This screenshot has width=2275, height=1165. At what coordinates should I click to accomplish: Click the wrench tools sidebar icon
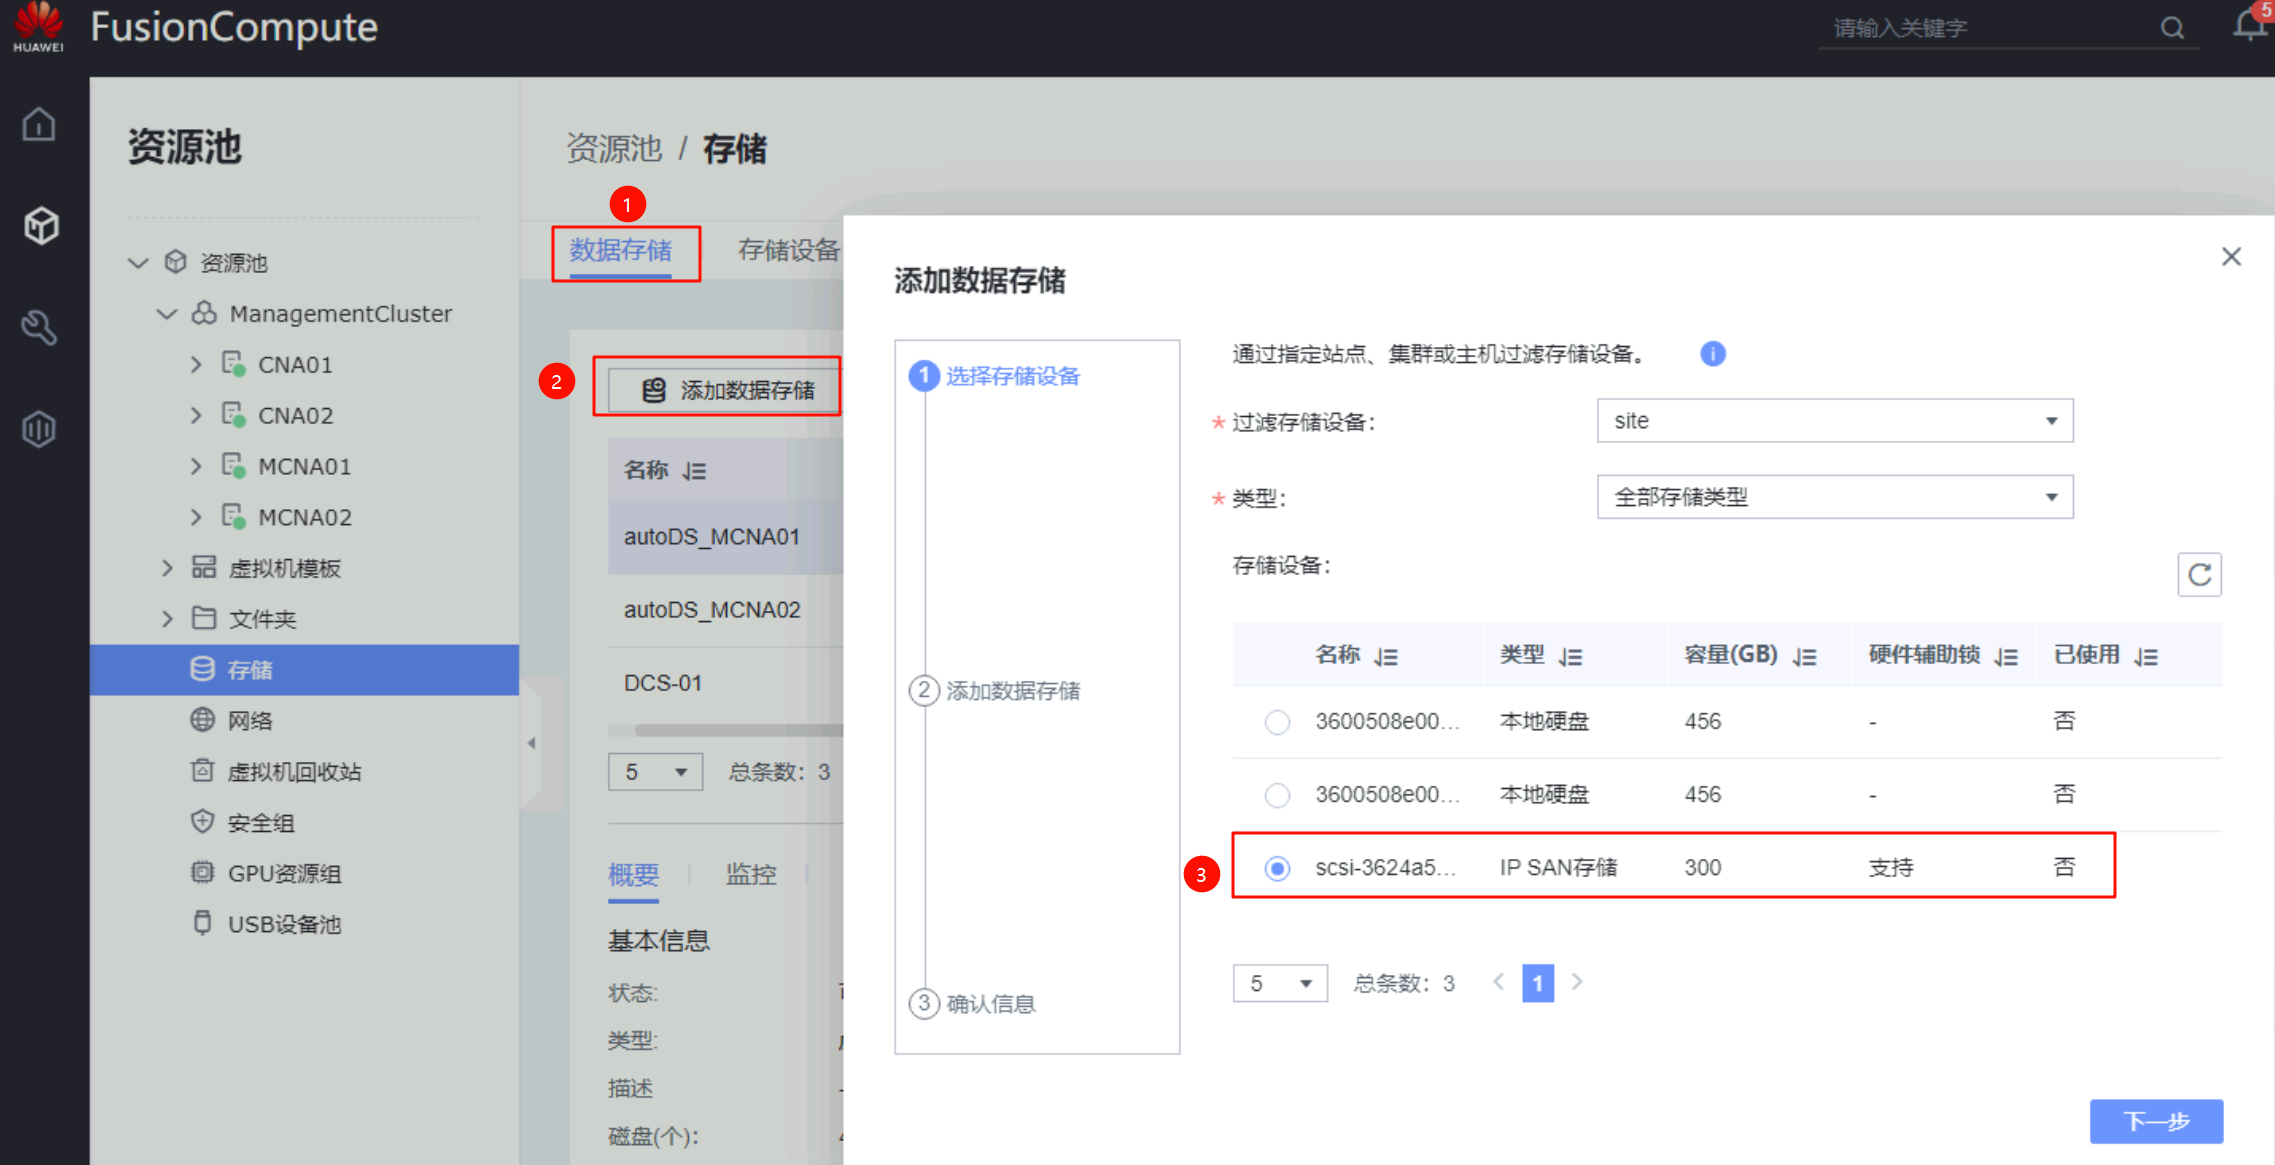39,327
